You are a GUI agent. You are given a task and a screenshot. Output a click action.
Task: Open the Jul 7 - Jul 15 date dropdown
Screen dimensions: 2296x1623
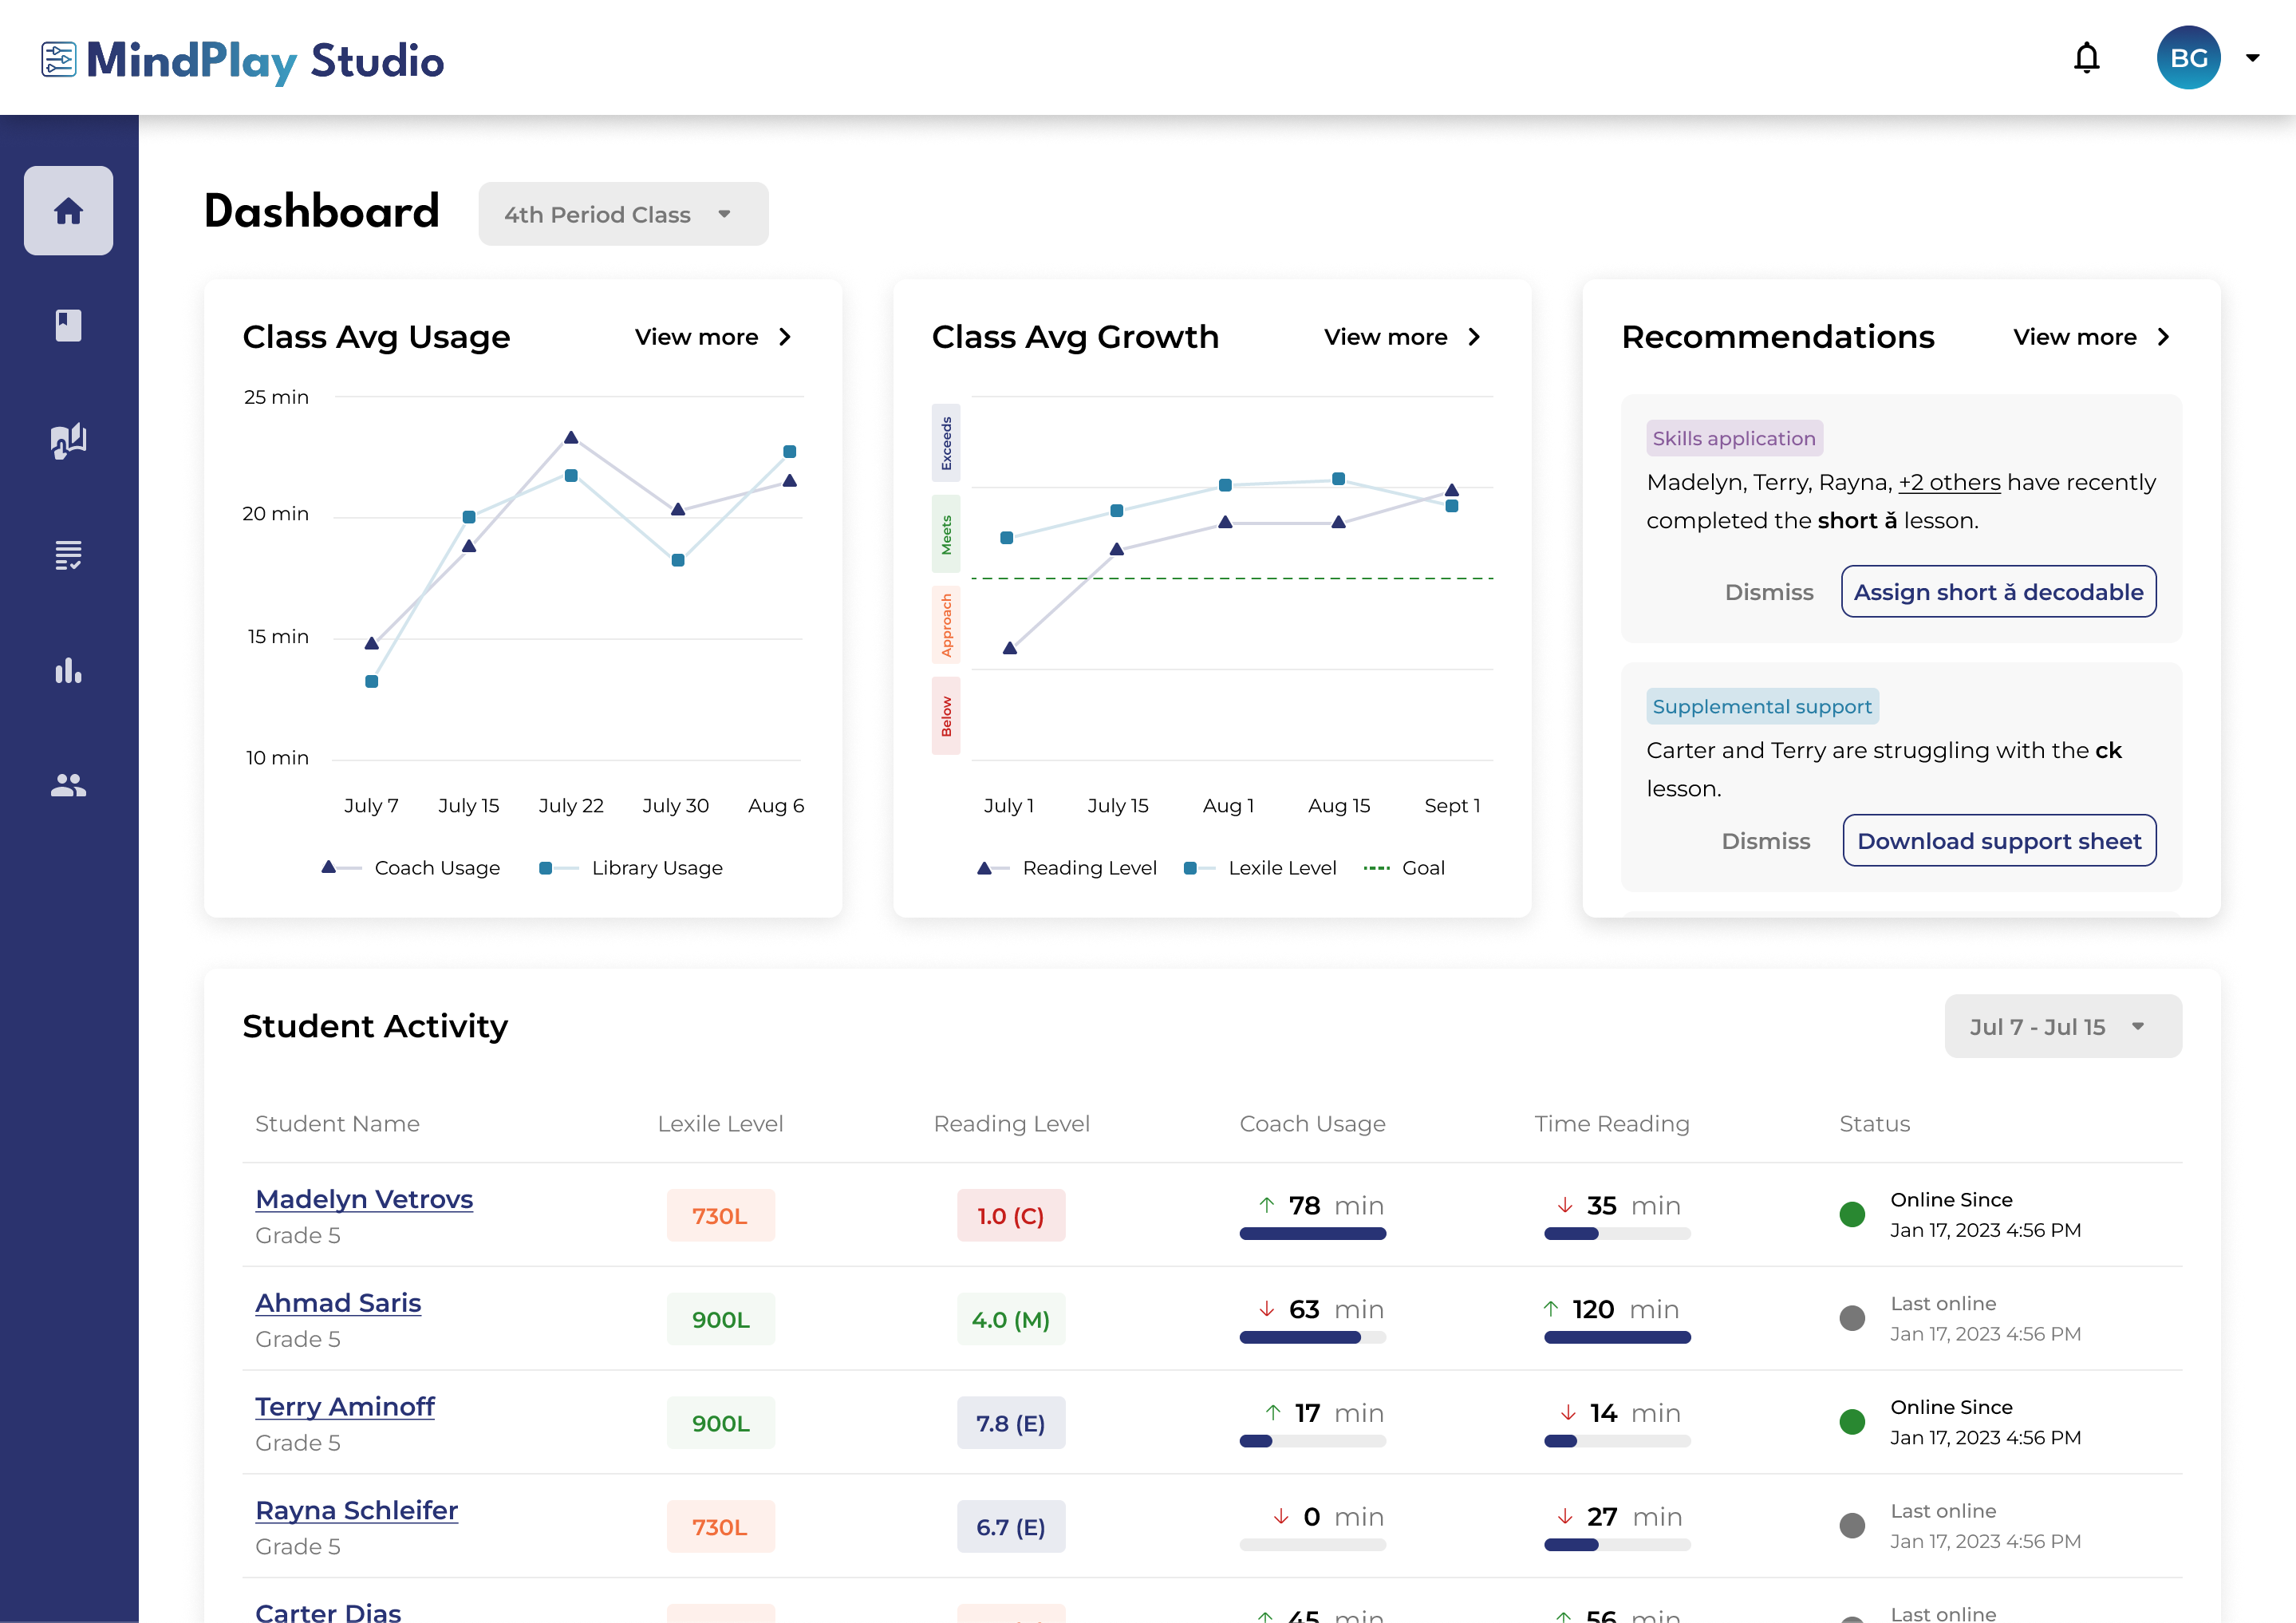pyautogui.click(x=2062, y=1026)
